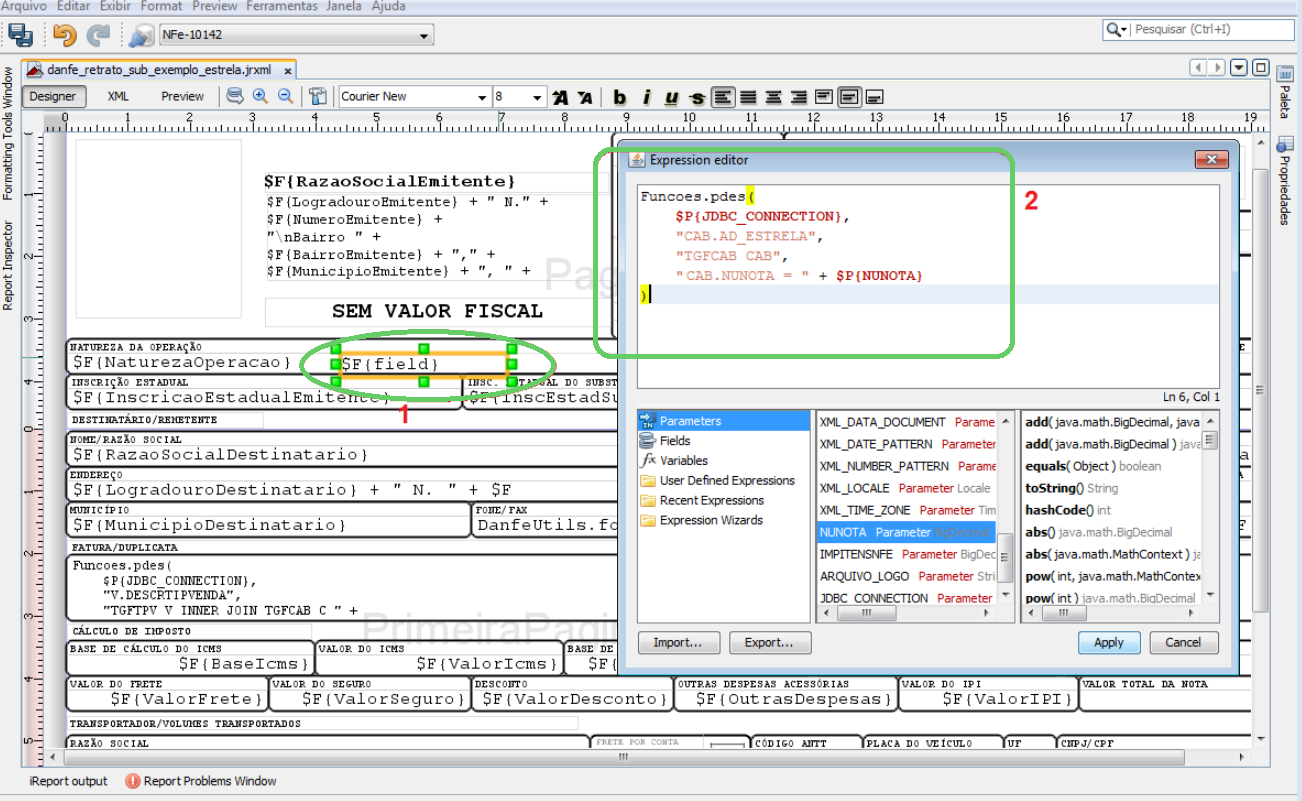The image size is (1302, 801).
Task: Align text left
Action: (x=722, y=97)
